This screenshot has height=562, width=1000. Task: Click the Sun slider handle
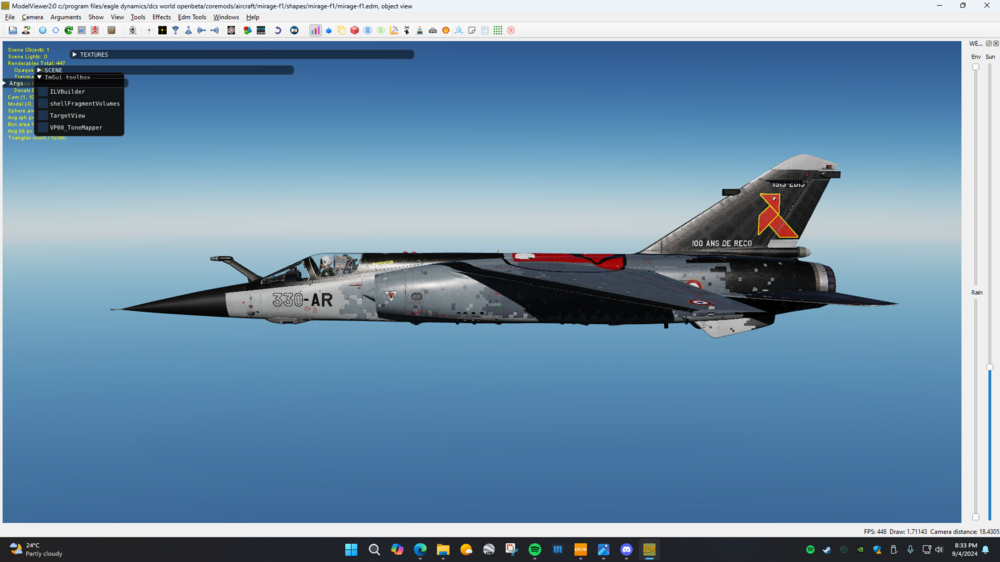(x=990, y=367)
